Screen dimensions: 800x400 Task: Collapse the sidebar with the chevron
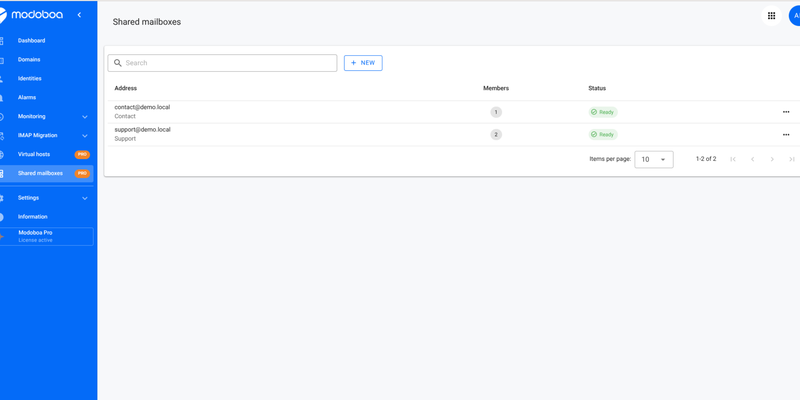pyautogui.click(x=79, y=15)
